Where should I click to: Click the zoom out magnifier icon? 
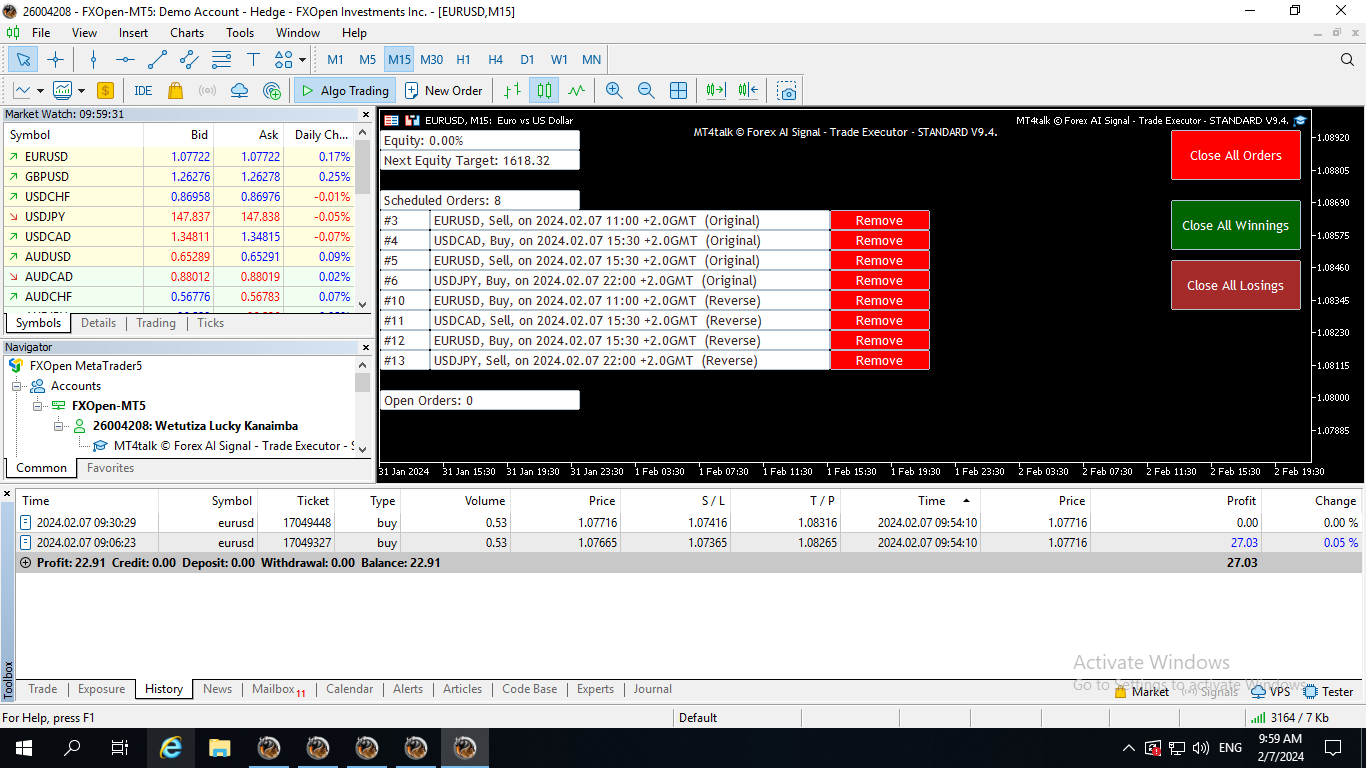[646, 91]
